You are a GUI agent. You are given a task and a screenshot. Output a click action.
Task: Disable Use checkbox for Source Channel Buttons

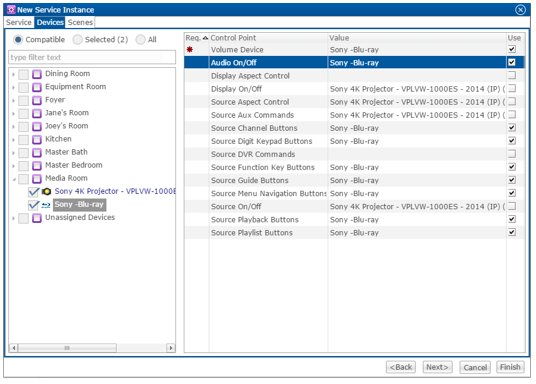coord(512,128)
